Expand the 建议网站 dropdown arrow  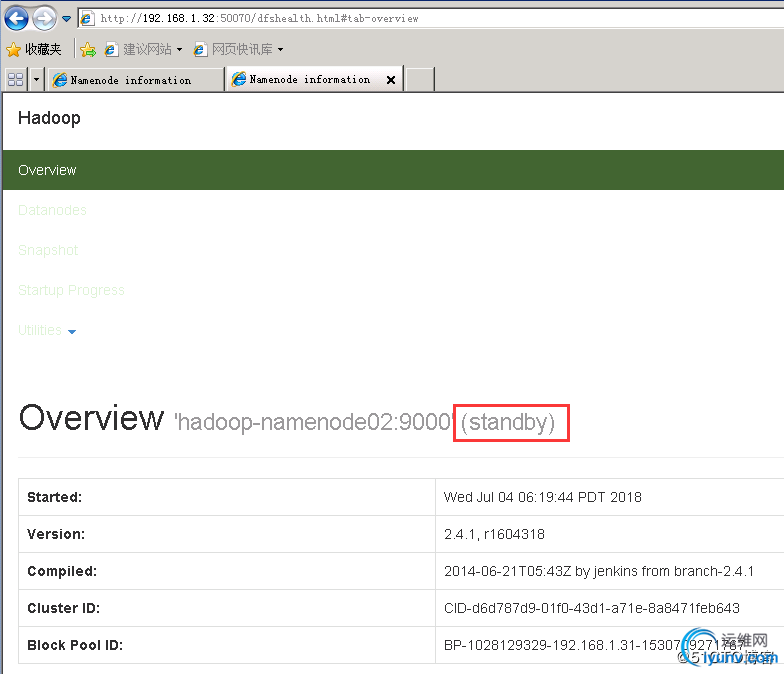(x=180, y=50)
